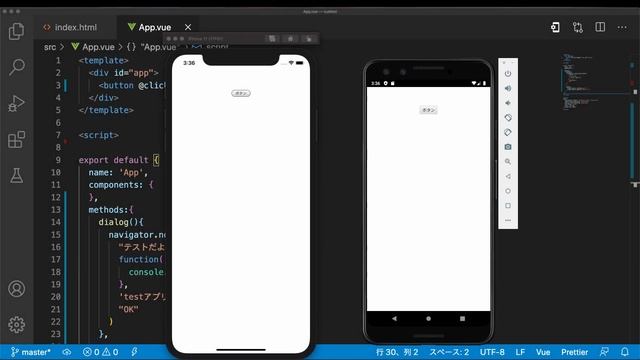This screenshot has width=640, height=360.
Task: Change indentation via スペース: 2
Action: pos(449,352)
